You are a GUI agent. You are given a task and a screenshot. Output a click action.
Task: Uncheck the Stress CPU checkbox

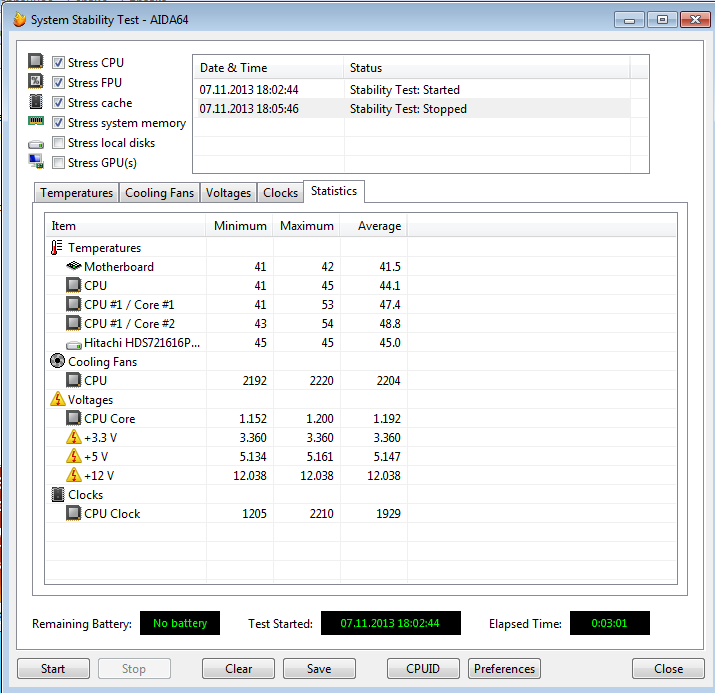pos(58,62)
